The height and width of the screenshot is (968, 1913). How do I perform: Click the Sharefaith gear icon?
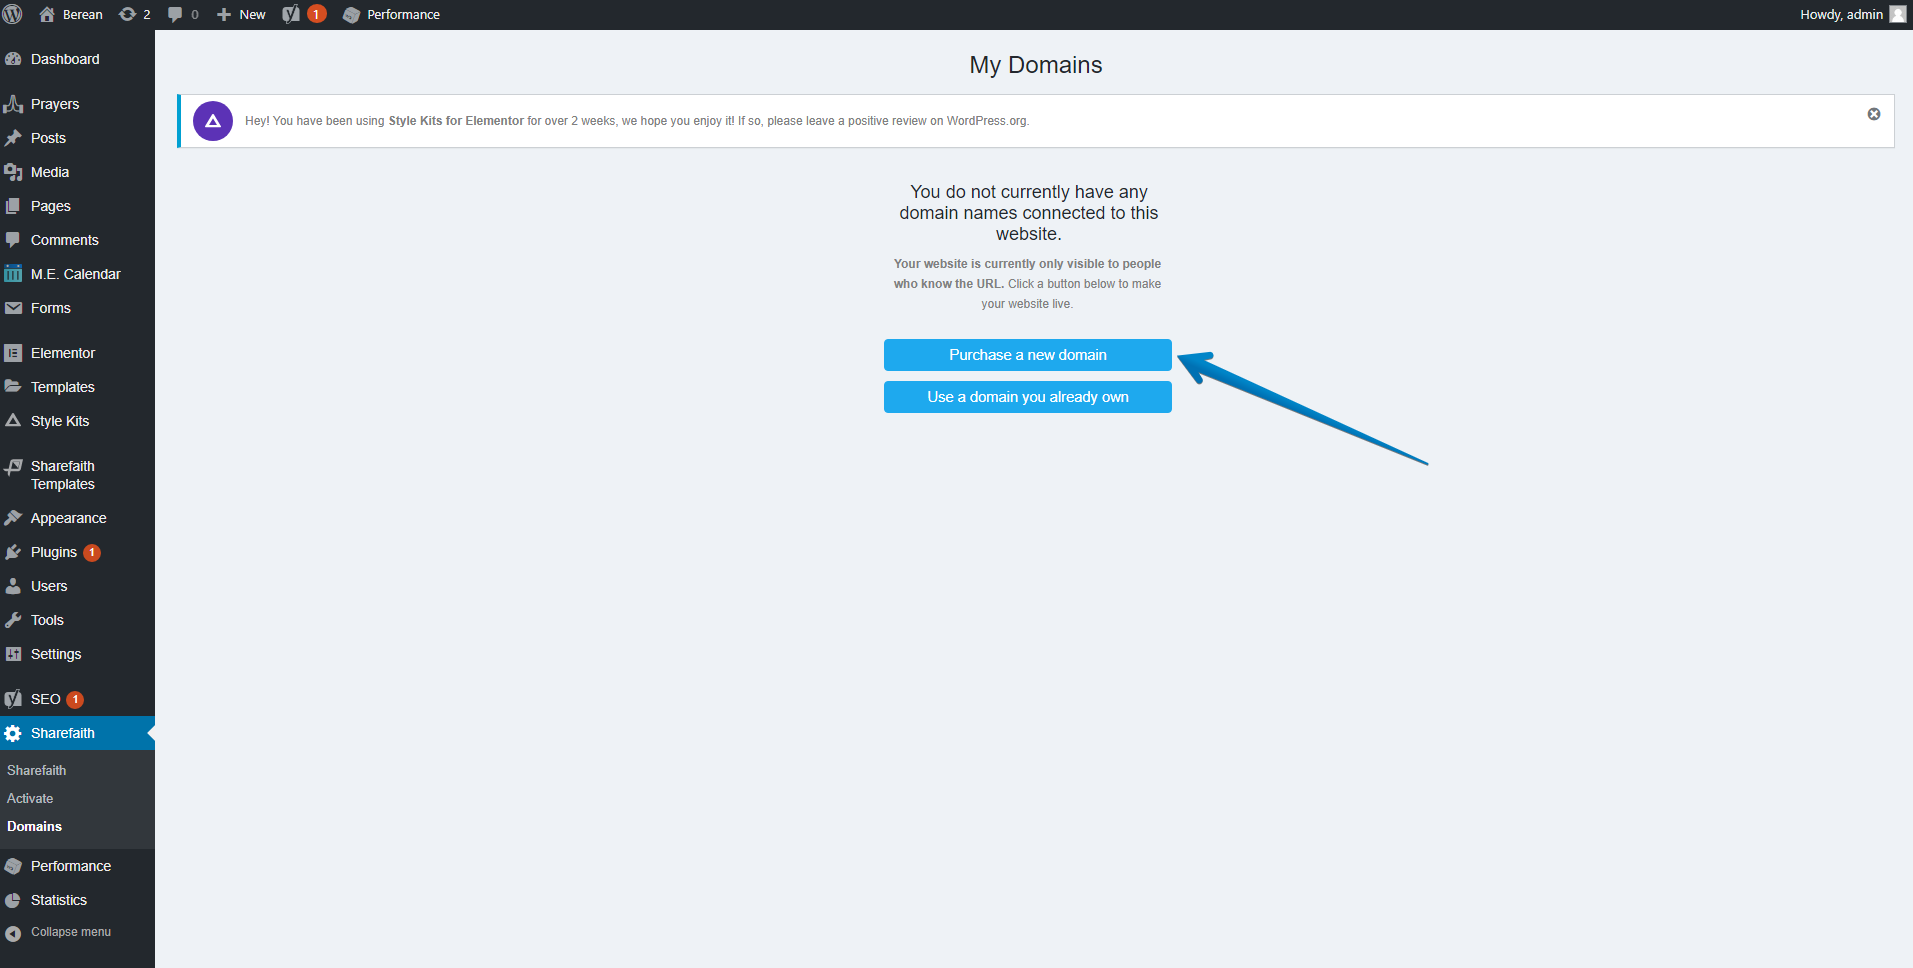(13, 733)
